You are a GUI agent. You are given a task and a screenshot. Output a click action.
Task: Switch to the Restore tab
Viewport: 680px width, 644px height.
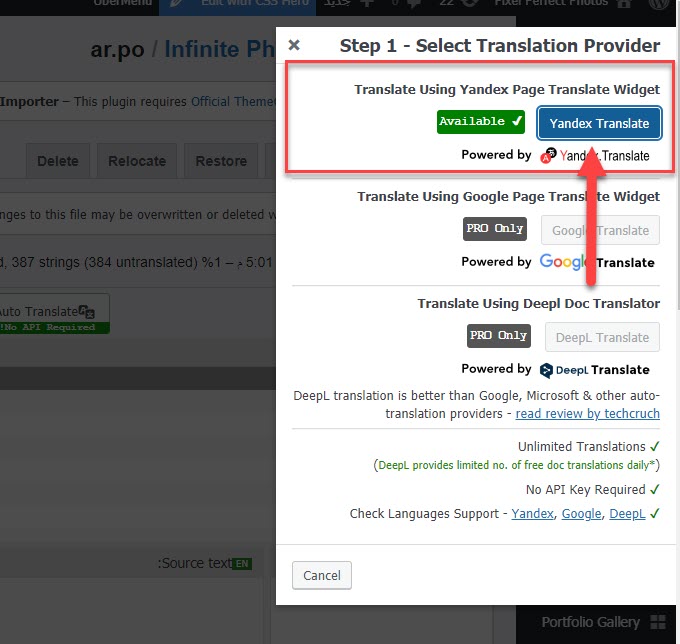coord(221,161)
